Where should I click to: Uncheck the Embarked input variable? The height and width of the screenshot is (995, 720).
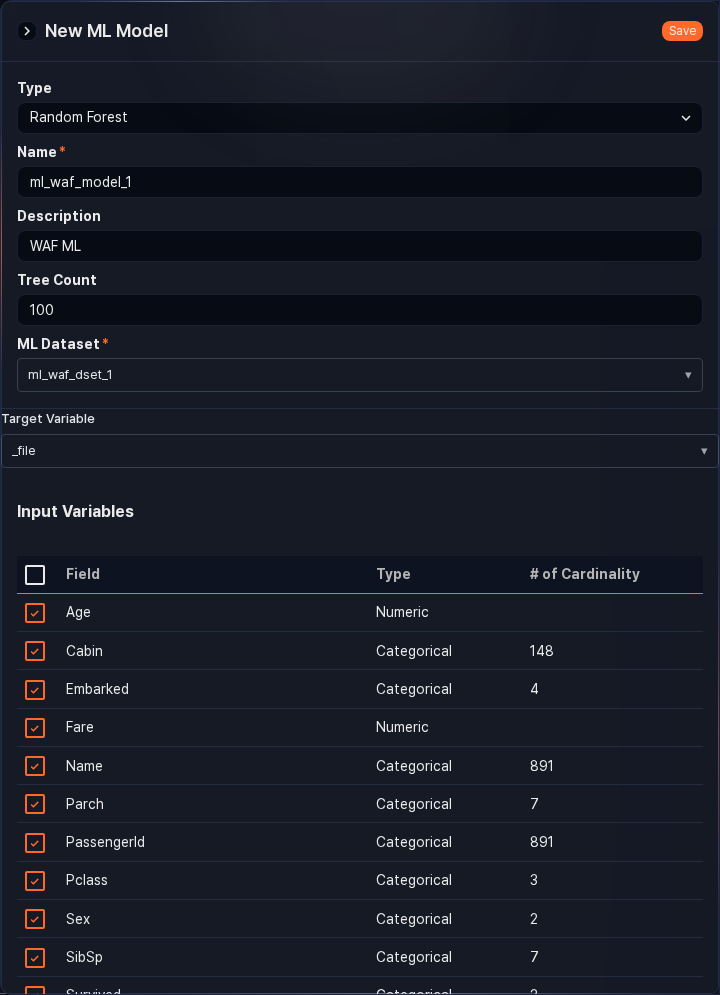35,690
